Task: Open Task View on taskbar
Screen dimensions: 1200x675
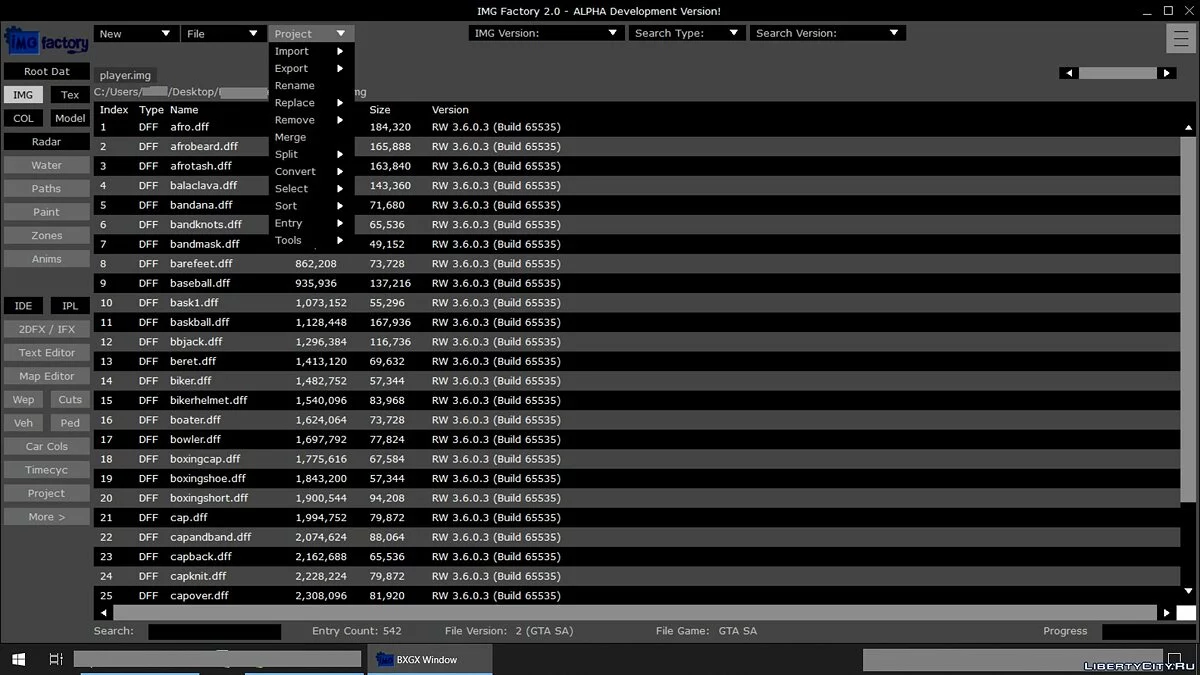Action: 56,659
